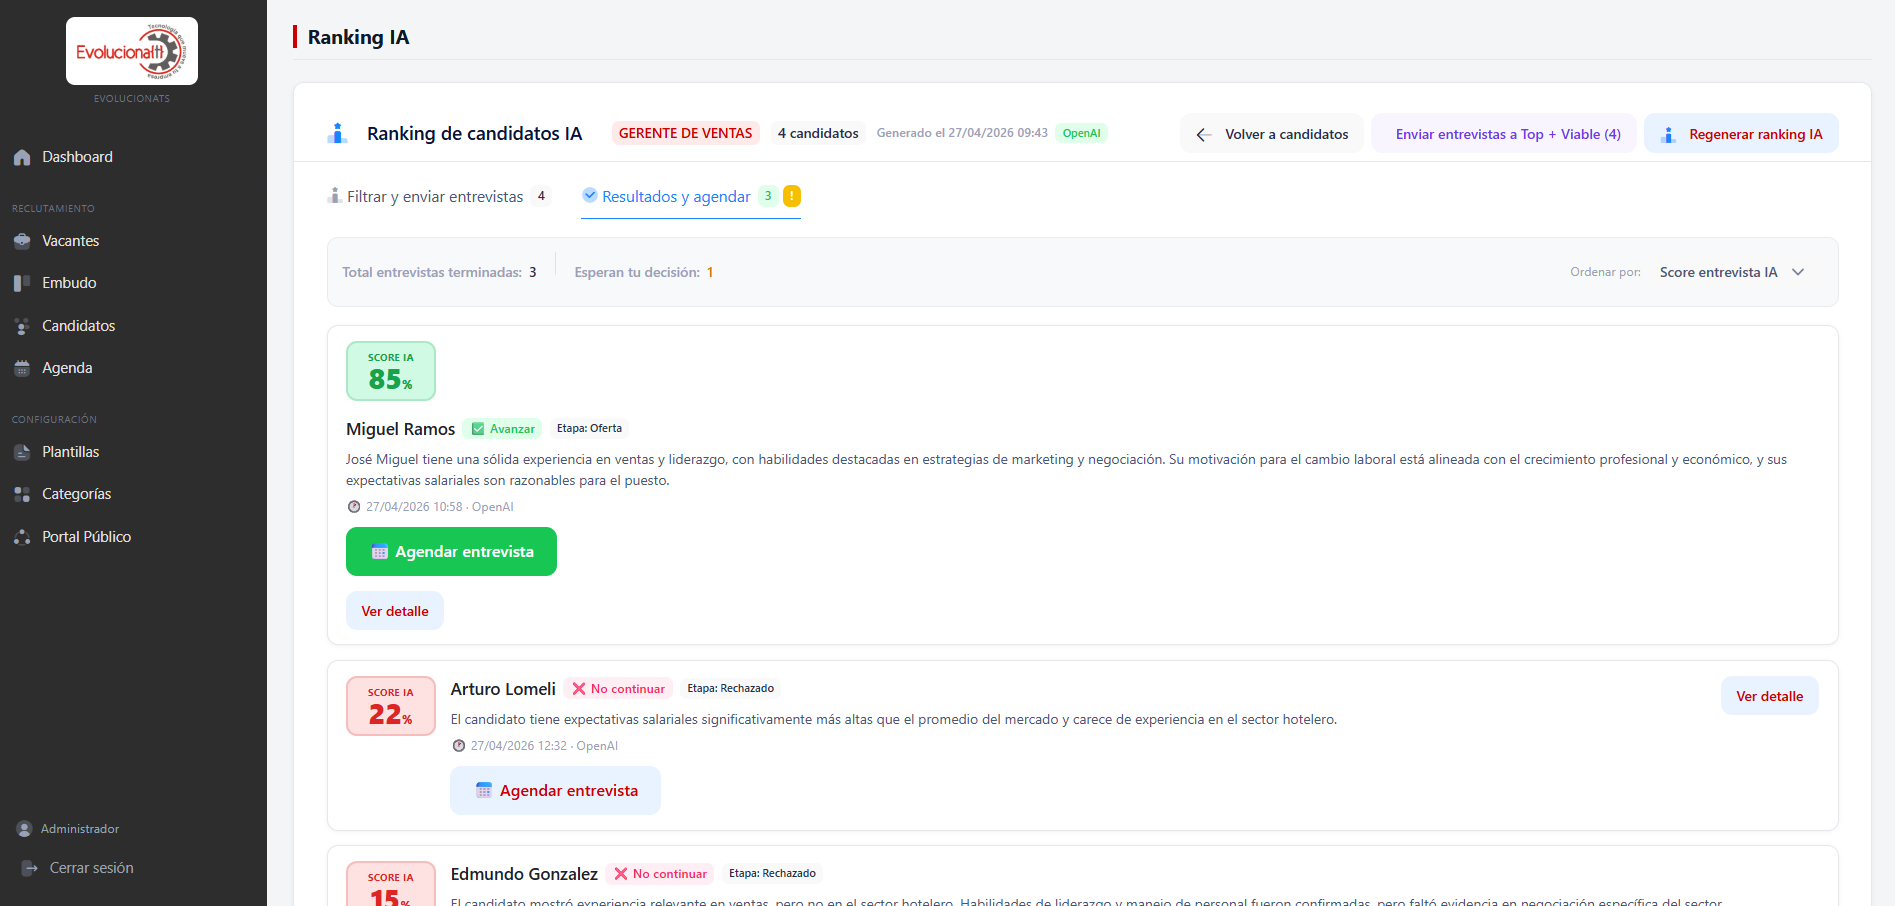Click the 85% Score IA badge
Viewport: 1895px width, 906px height.
tap(391, 371)
